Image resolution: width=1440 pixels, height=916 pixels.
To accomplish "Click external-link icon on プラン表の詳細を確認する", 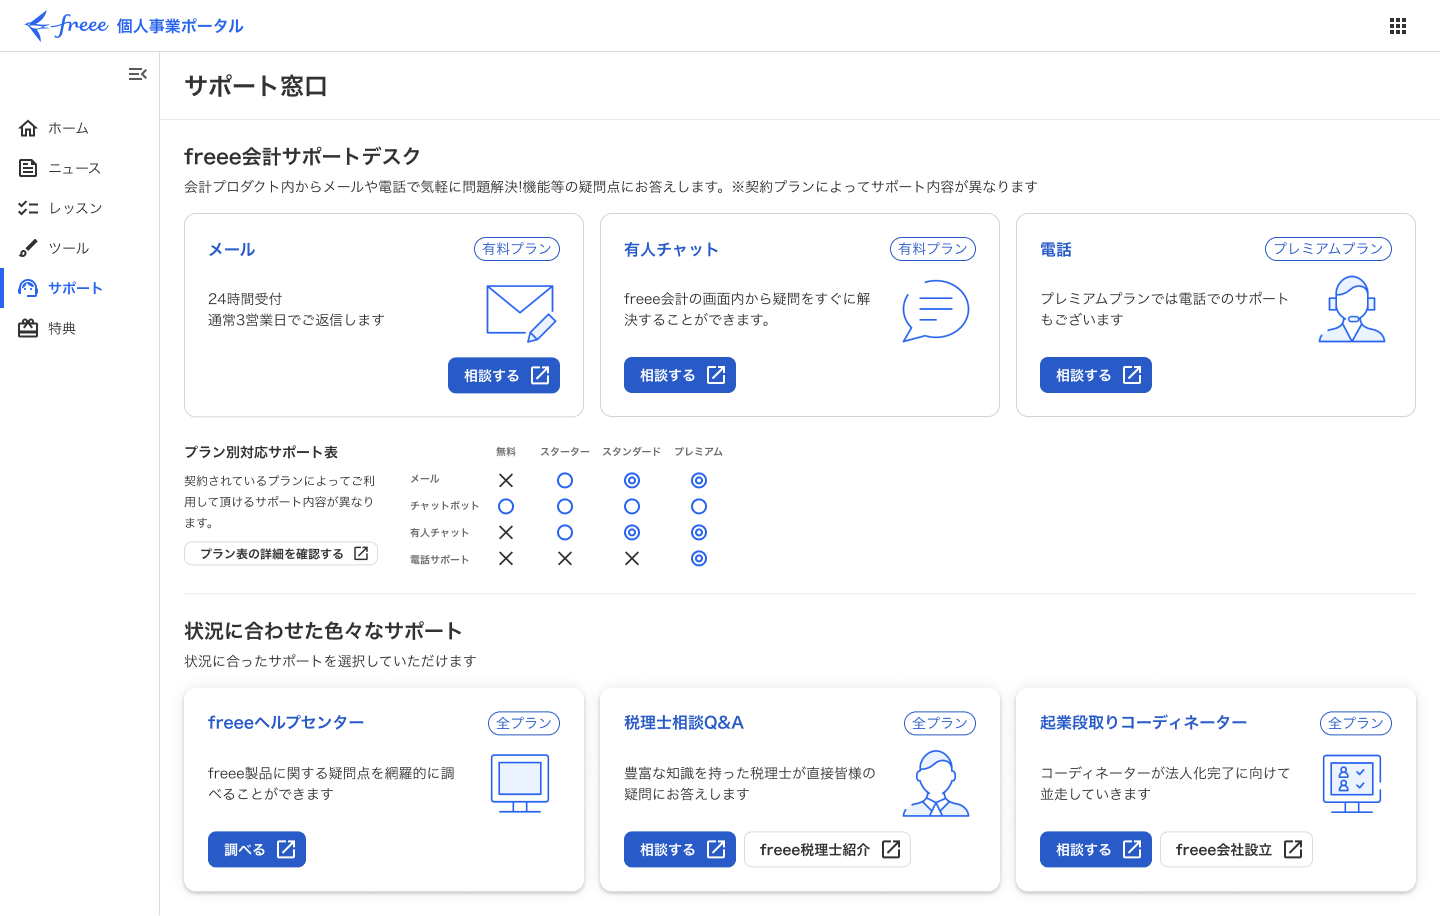I will tap(361, 553).
